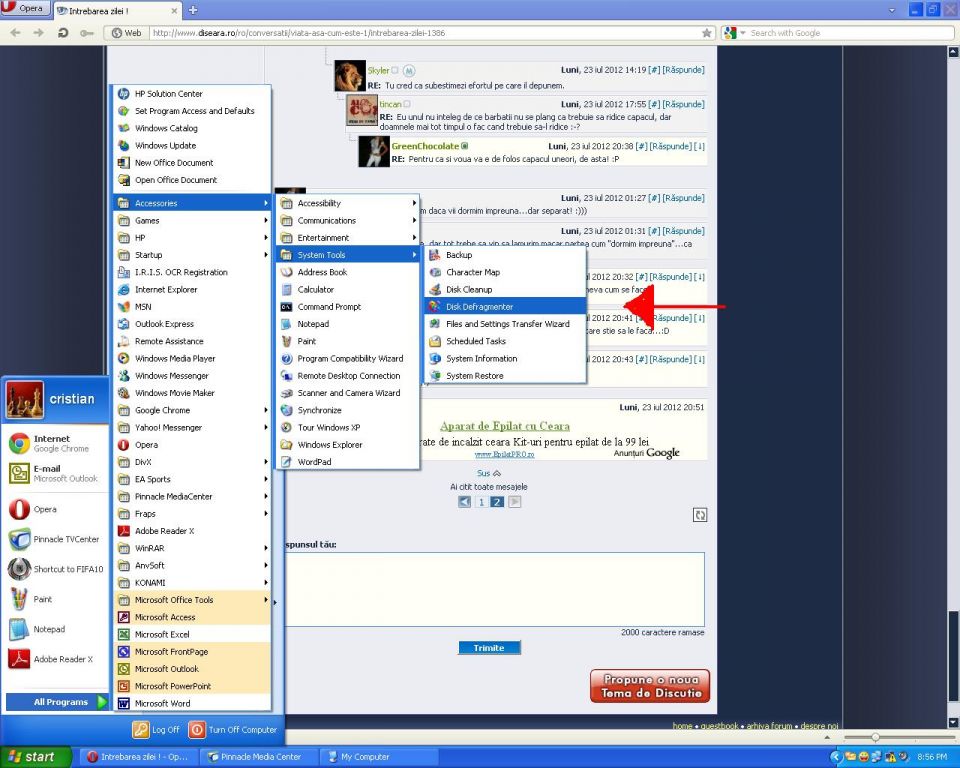Select Set Program Access and Defaults
The image size is (960, 768).
coord(192,111)
